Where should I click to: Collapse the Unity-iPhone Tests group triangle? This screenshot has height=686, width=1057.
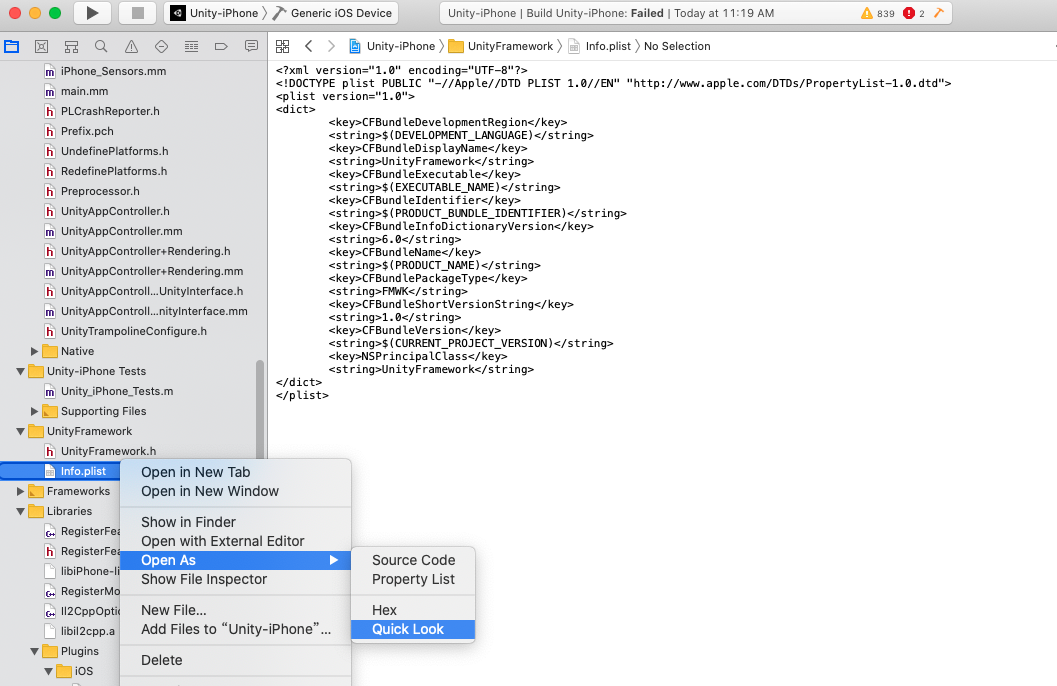20,371
